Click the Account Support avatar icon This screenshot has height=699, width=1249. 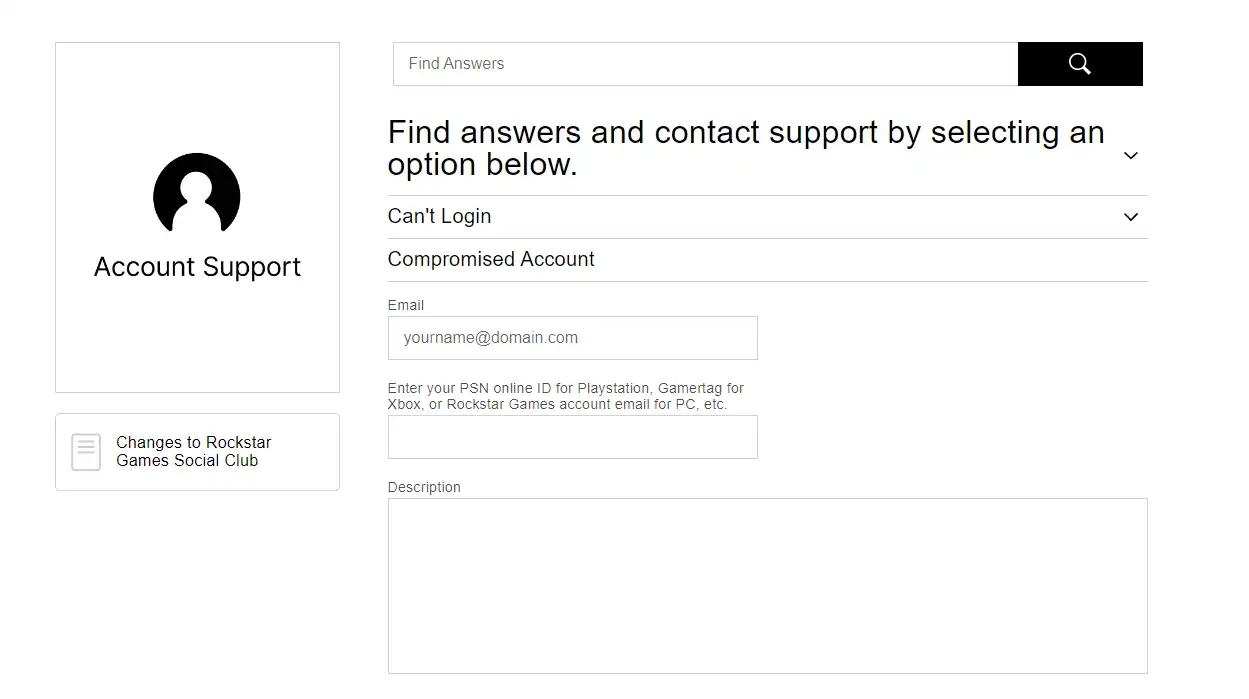pos(197,194)
